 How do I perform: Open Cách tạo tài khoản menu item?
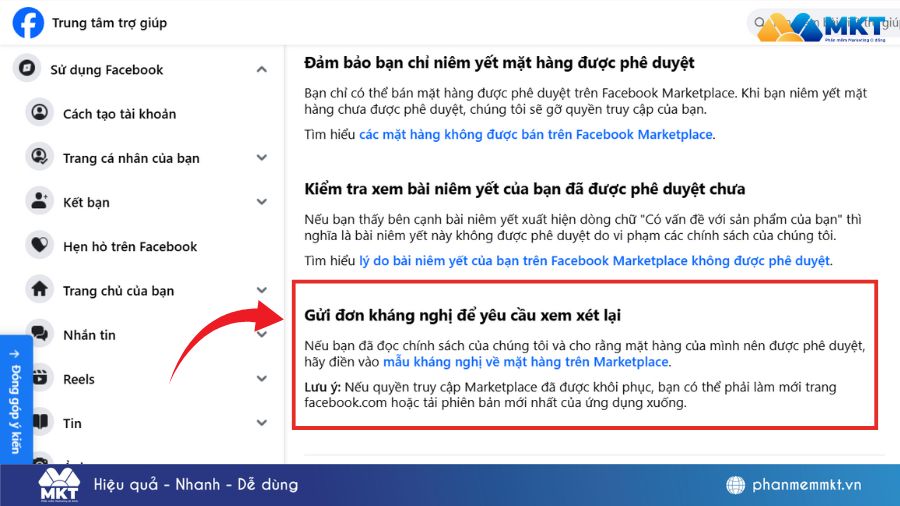click(x=119, y=114)
